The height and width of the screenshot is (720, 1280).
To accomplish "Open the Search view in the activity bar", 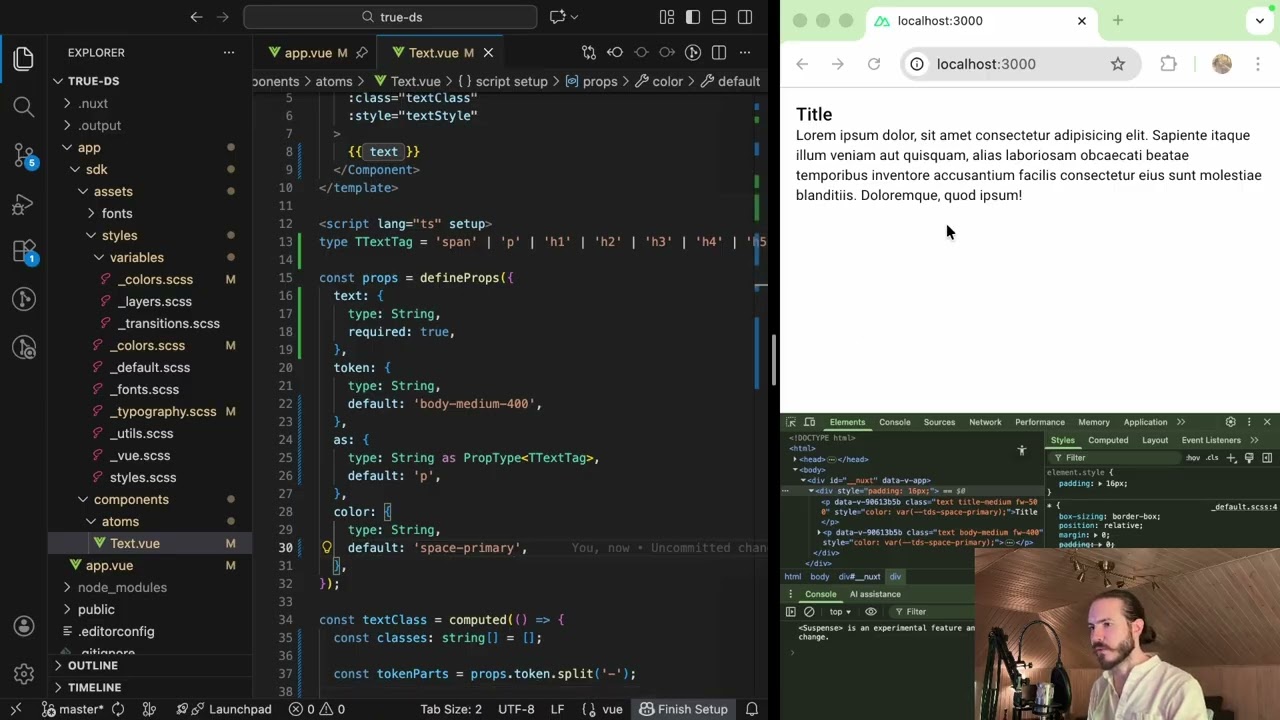I will (x=24, y=106).
